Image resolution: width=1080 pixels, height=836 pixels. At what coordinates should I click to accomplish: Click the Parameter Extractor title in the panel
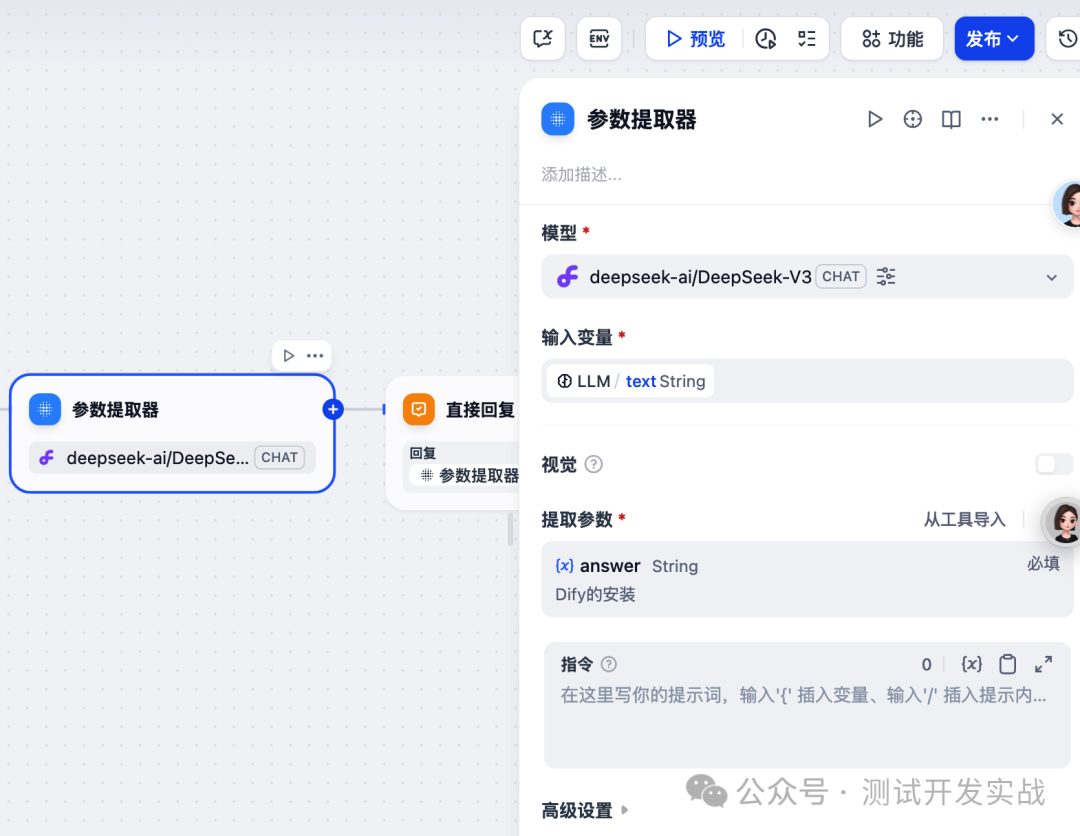(641, 119)
